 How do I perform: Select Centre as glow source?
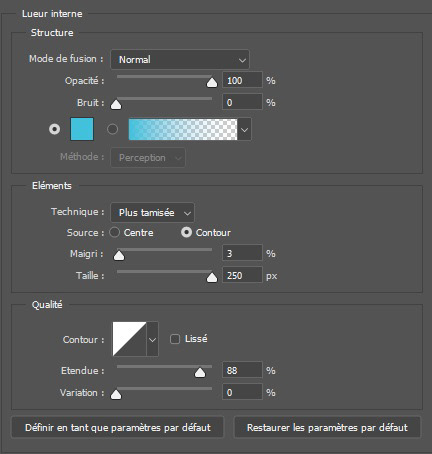115,232
